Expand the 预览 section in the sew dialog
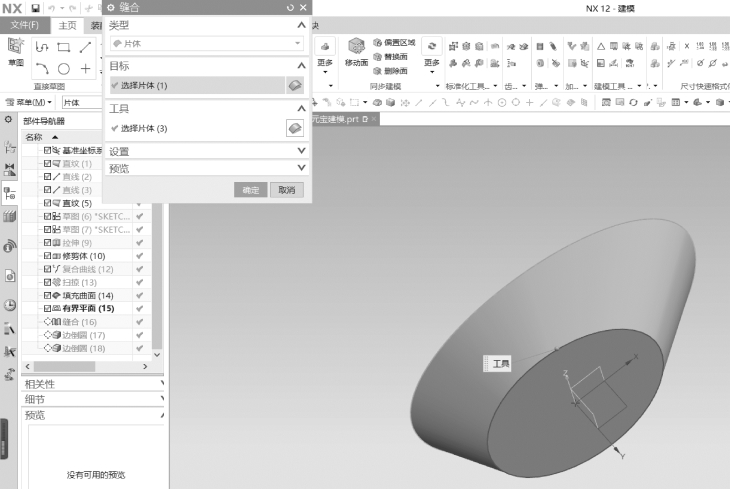Screen dimensions: 730x489 pyautogui.click(x=205, y=168)
